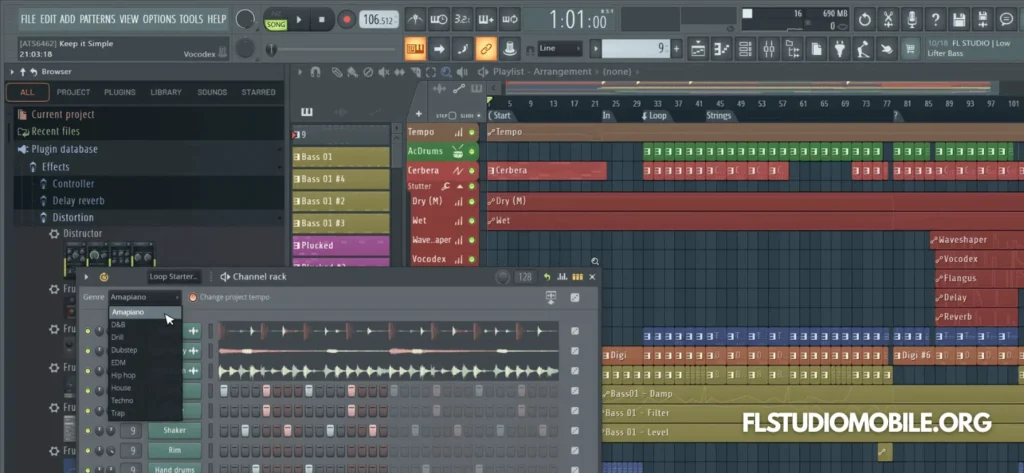Open the tempo tapper icon

tap(863, 48)
